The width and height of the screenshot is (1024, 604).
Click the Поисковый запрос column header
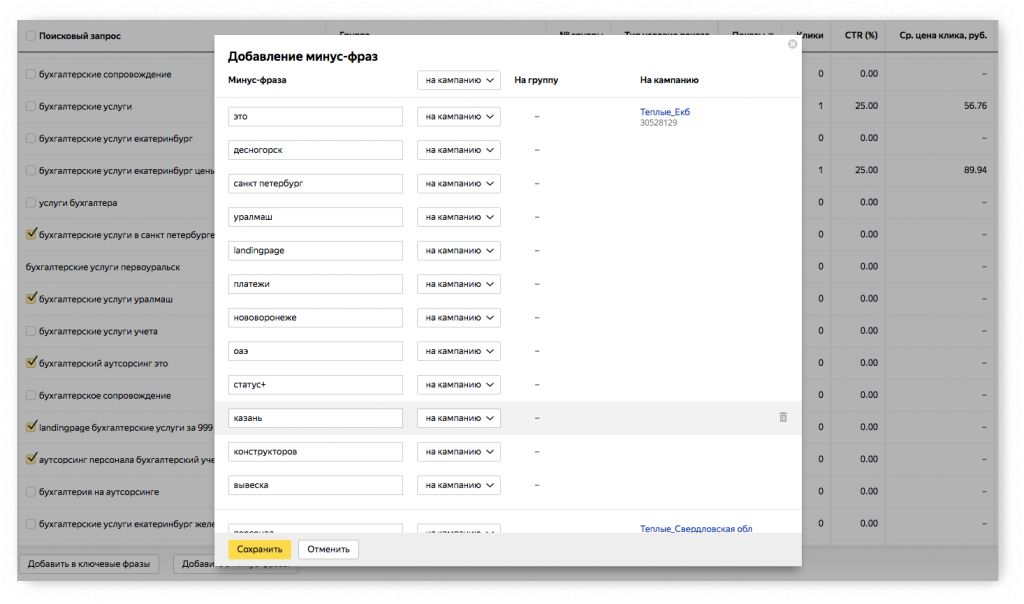coord(80,36)
